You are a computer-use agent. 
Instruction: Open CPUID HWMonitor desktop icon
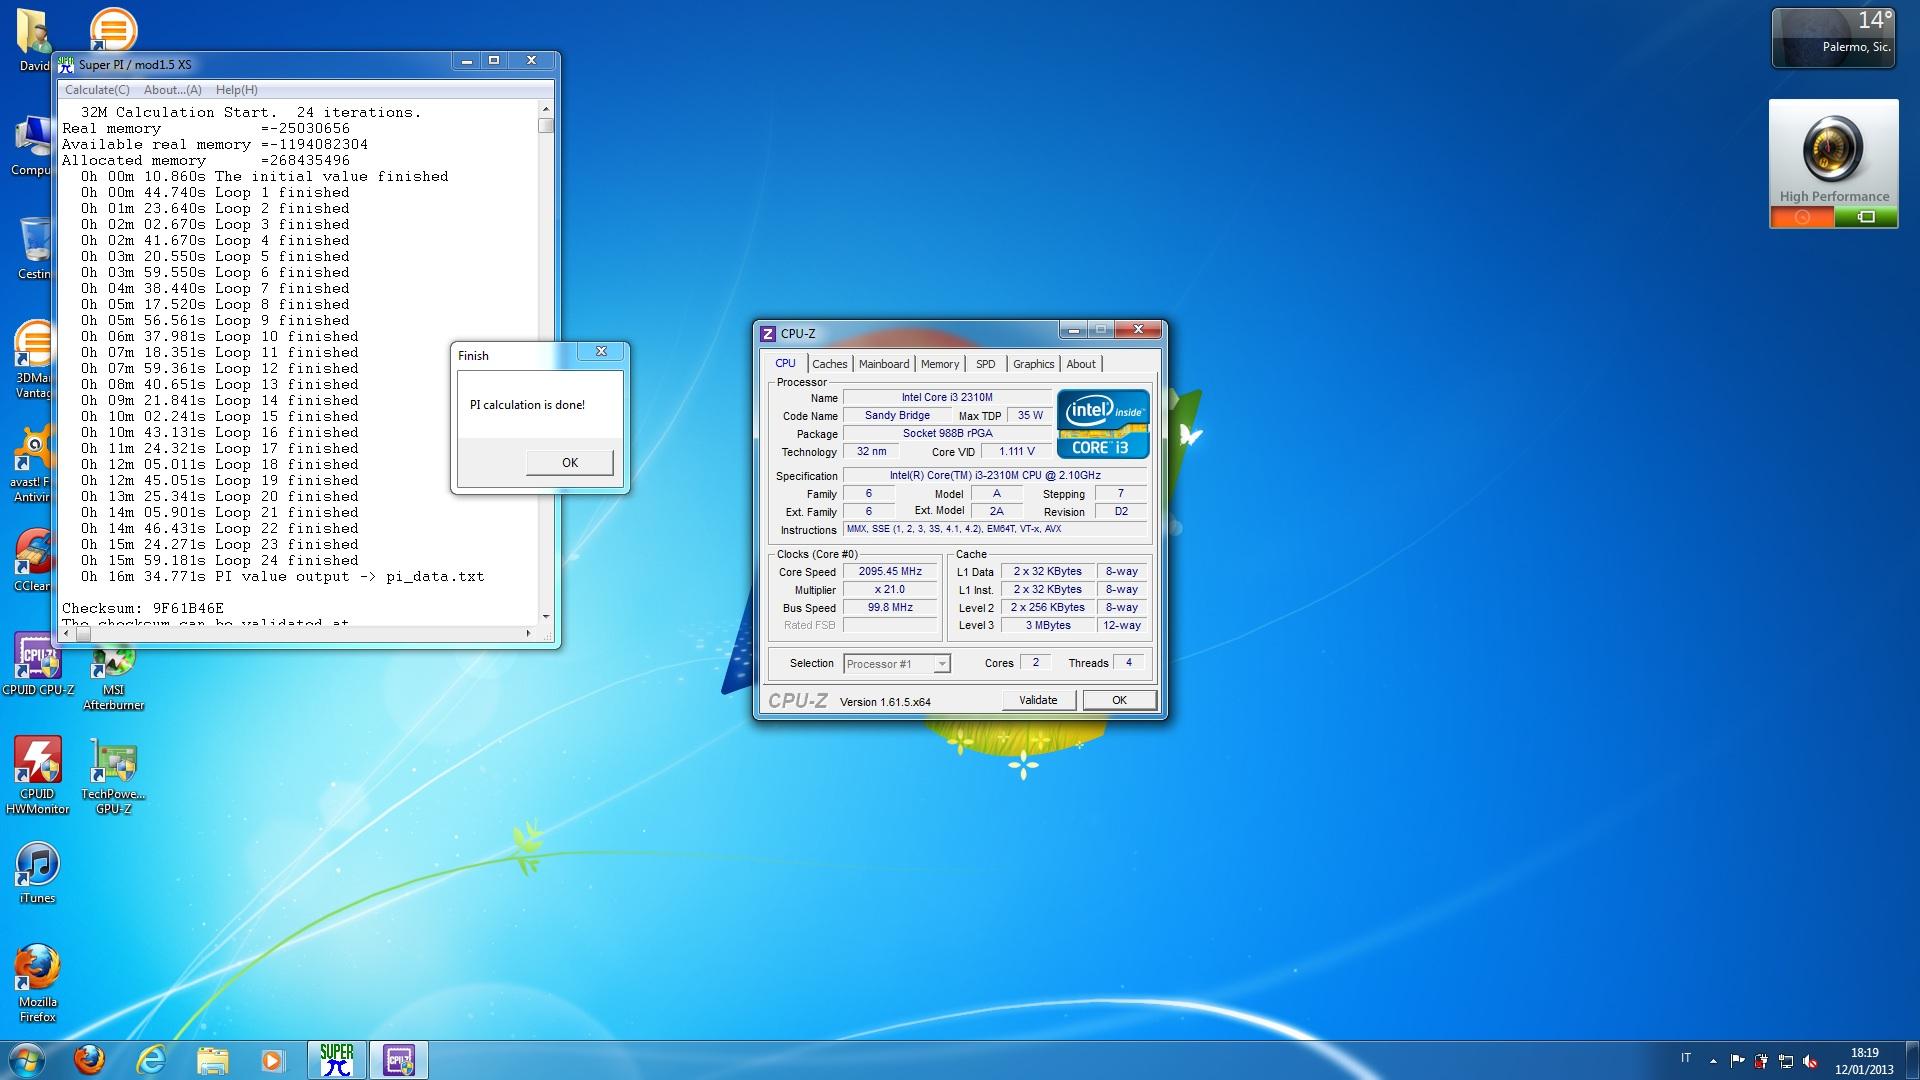click(38, 775)
